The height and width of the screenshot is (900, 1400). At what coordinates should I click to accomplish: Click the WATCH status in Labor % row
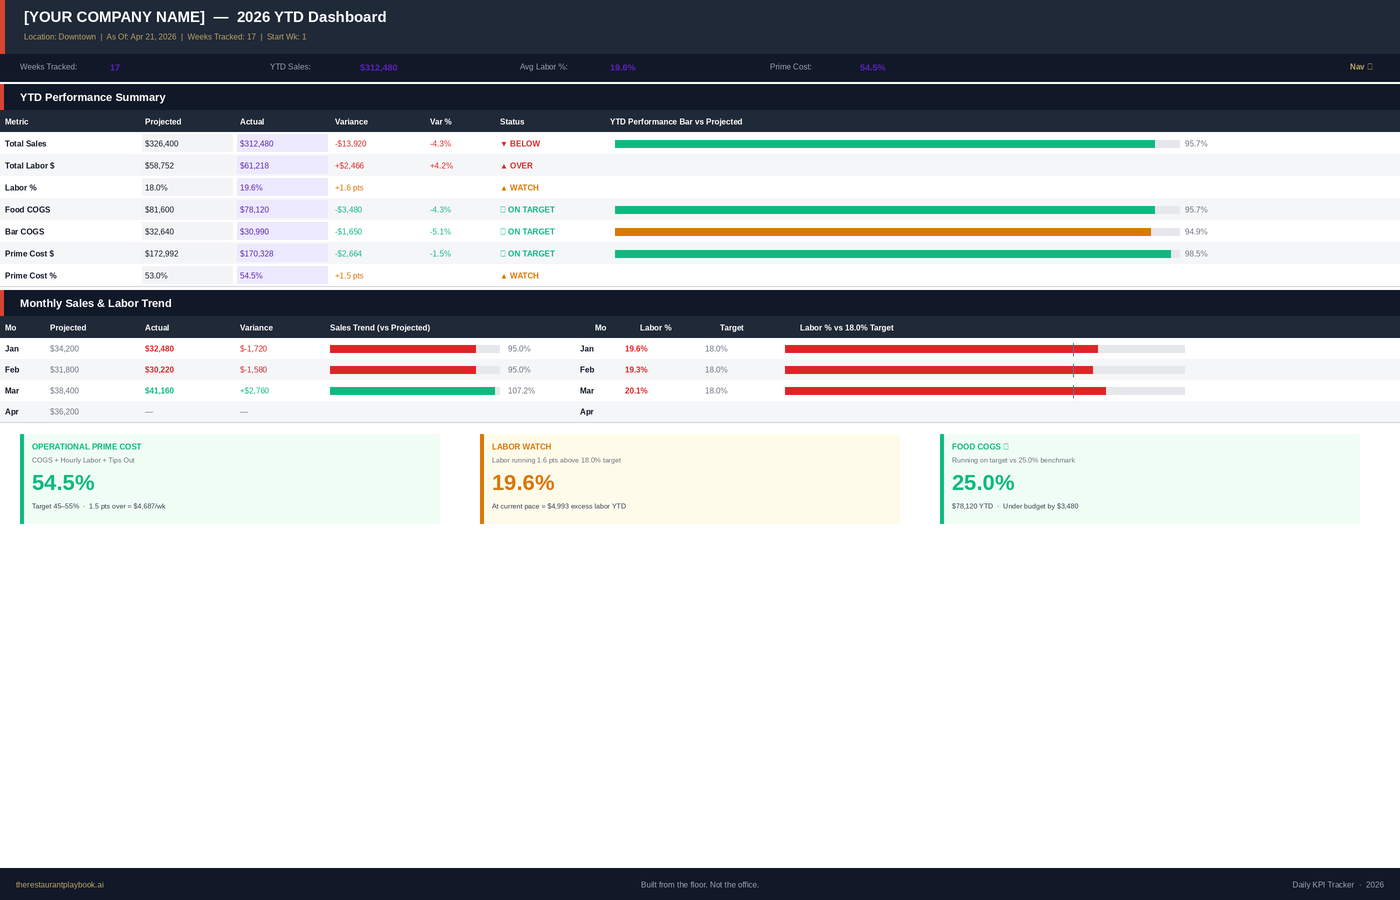coord(520,188)
